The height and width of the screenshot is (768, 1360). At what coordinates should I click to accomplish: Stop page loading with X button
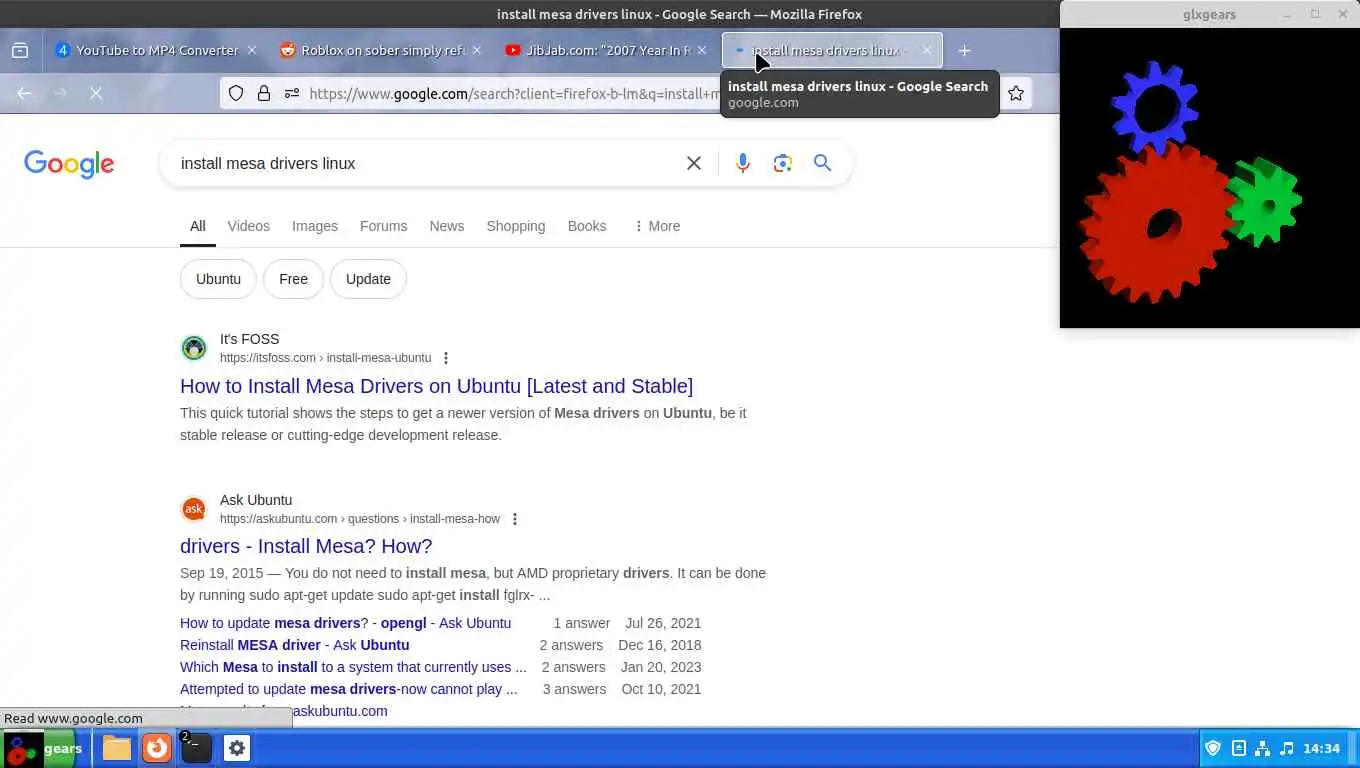point(96,93)
